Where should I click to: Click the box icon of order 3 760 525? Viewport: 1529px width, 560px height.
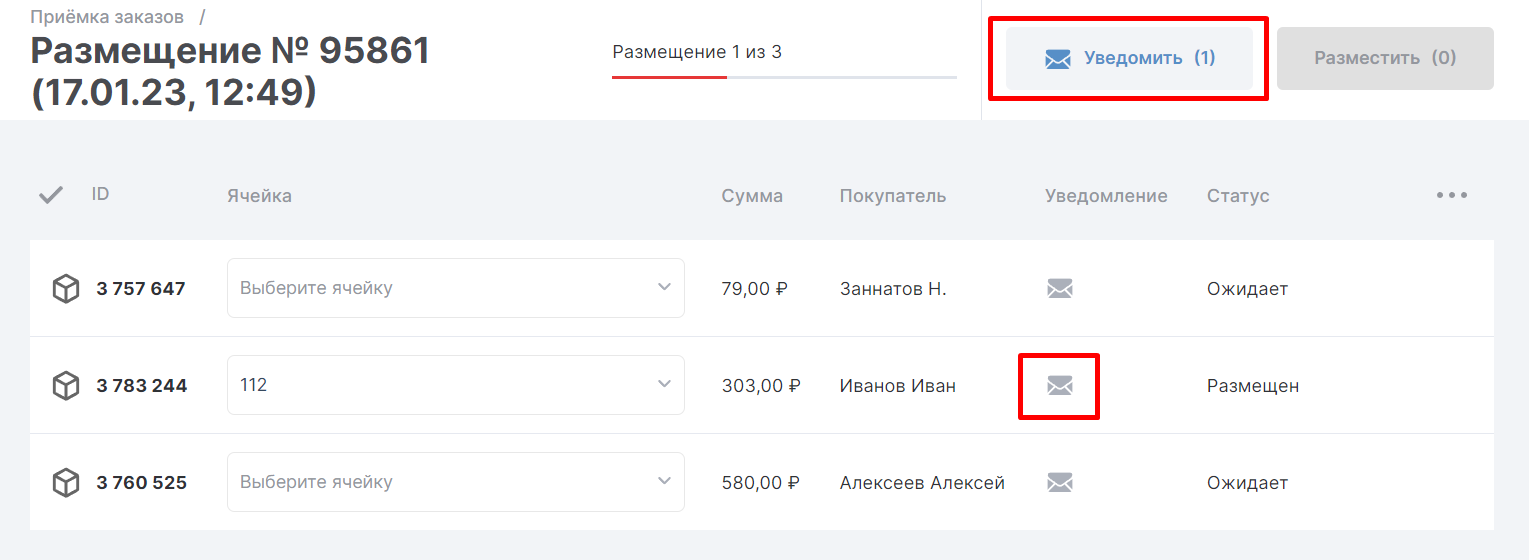[x=66, y=483]
